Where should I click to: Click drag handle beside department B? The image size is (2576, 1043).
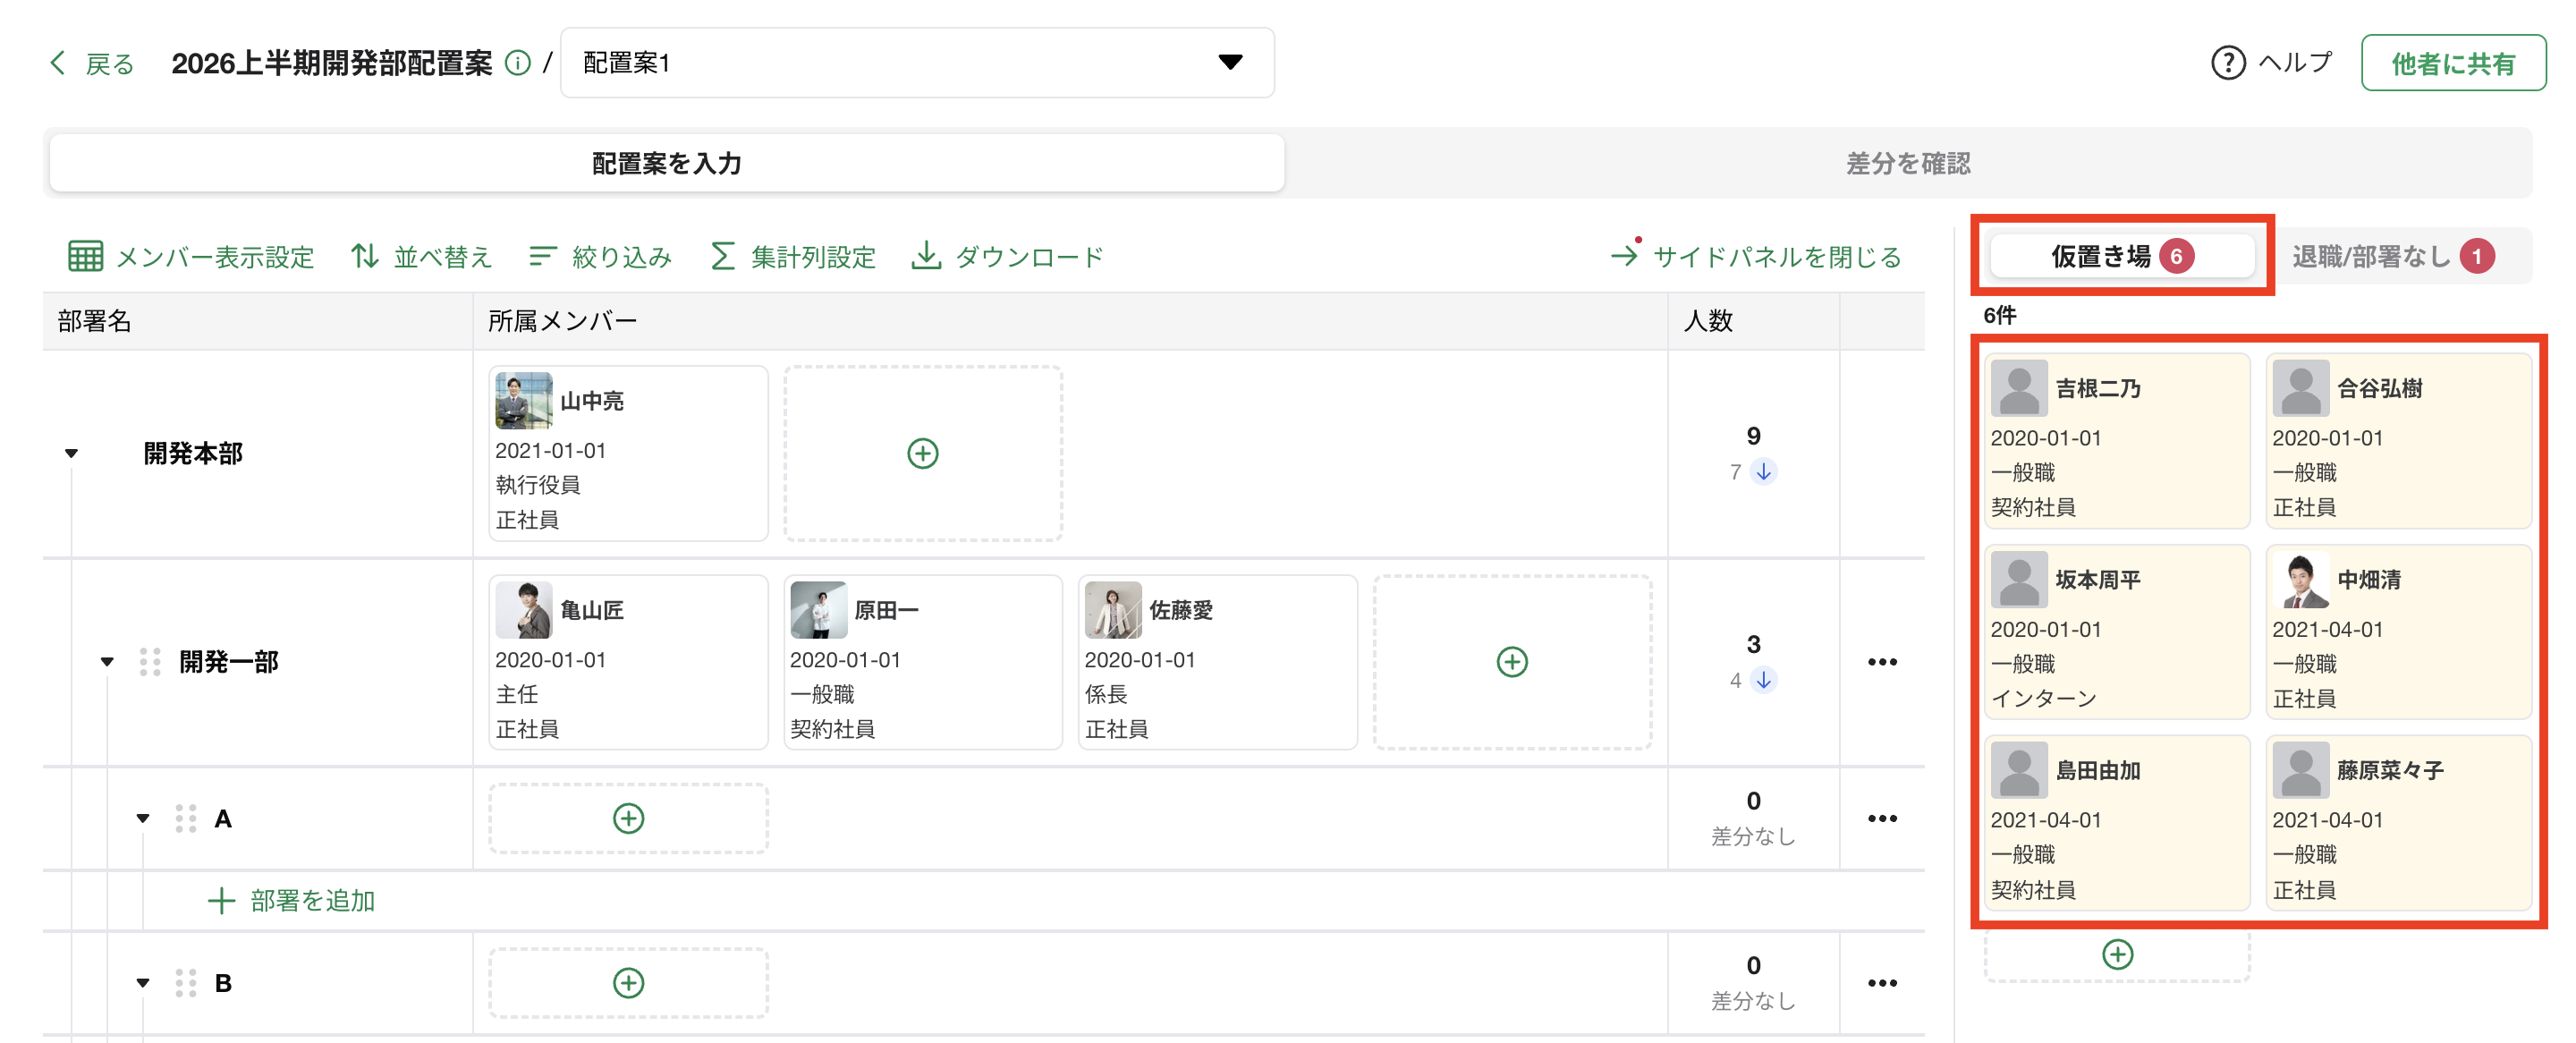click(x=185, y=982)
